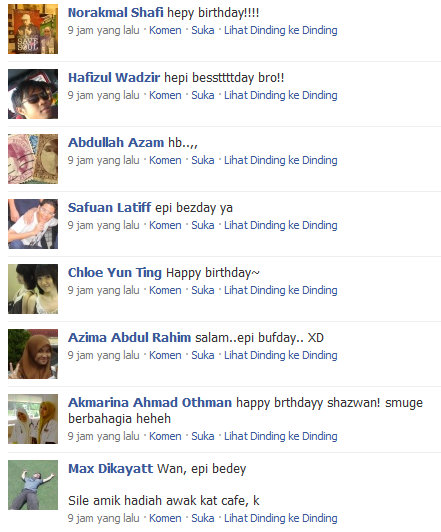This screenshot has width=441, height=532.
Task: Select the Azima Abdul Rahim name link
Action: [x=130, y=338]
